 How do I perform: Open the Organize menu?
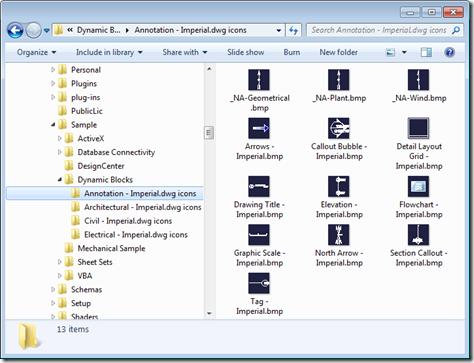[36, 52]
